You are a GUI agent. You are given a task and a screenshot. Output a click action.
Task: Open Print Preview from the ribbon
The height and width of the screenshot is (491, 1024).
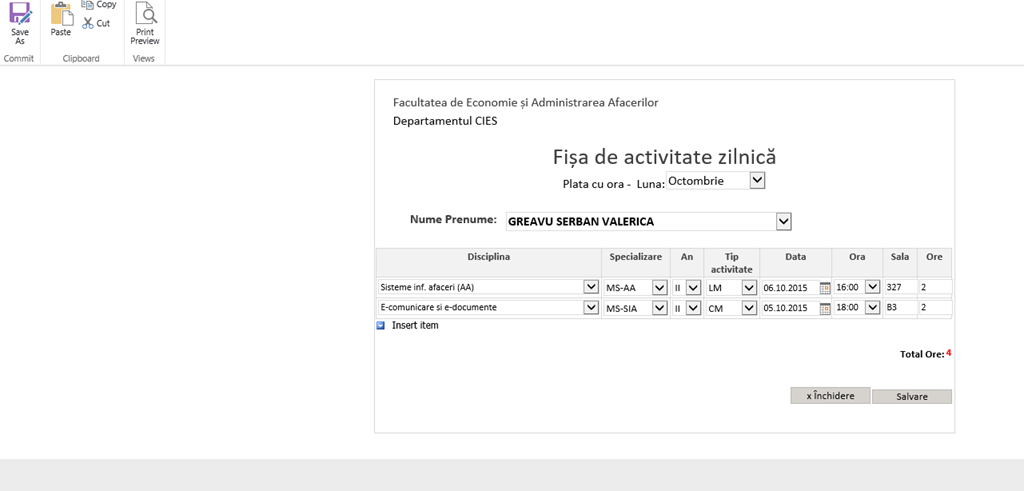pos(145,16)
